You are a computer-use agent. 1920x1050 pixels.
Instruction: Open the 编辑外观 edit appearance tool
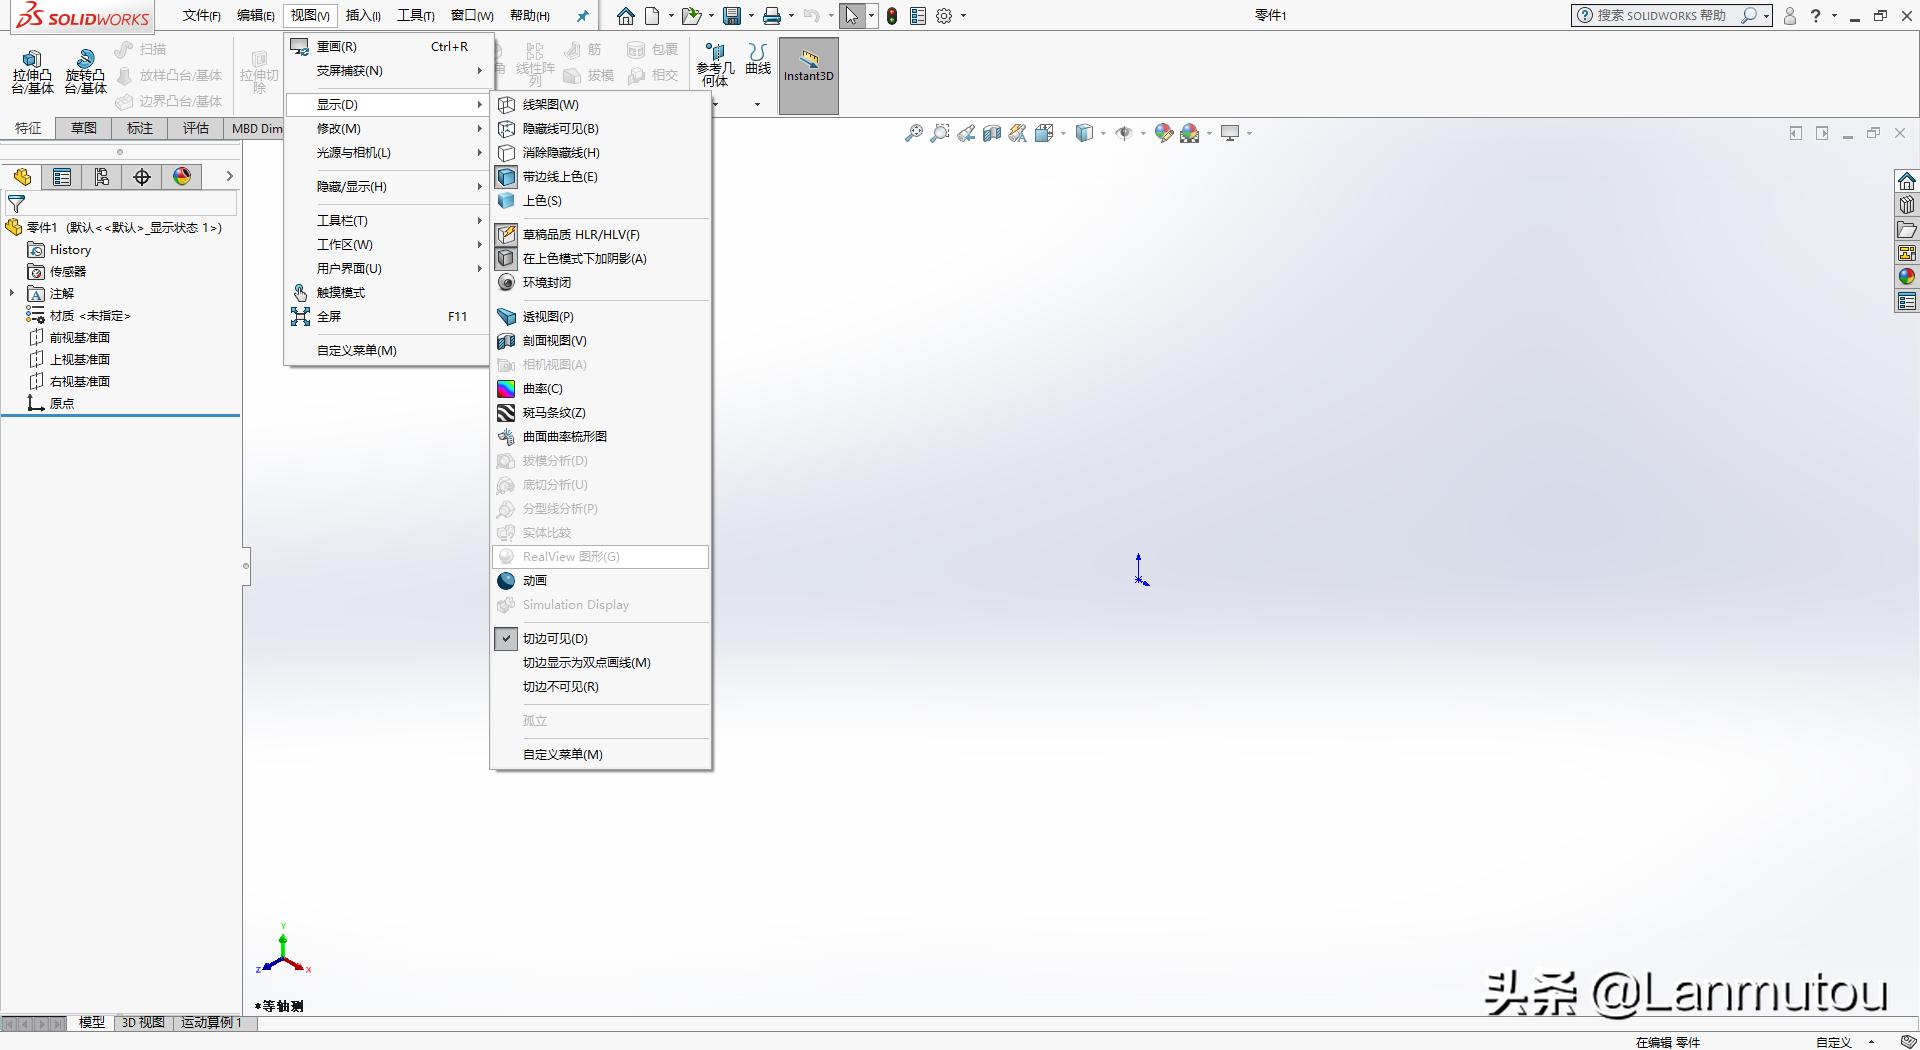coord(1163,132)
